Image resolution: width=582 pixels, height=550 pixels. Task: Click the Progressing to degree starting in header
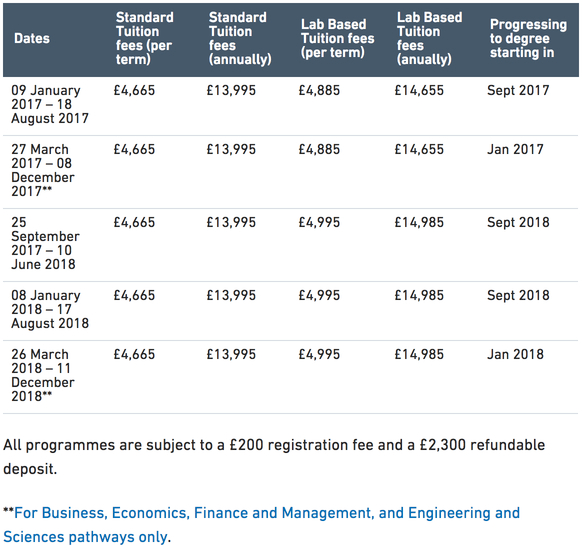[528, 39]
